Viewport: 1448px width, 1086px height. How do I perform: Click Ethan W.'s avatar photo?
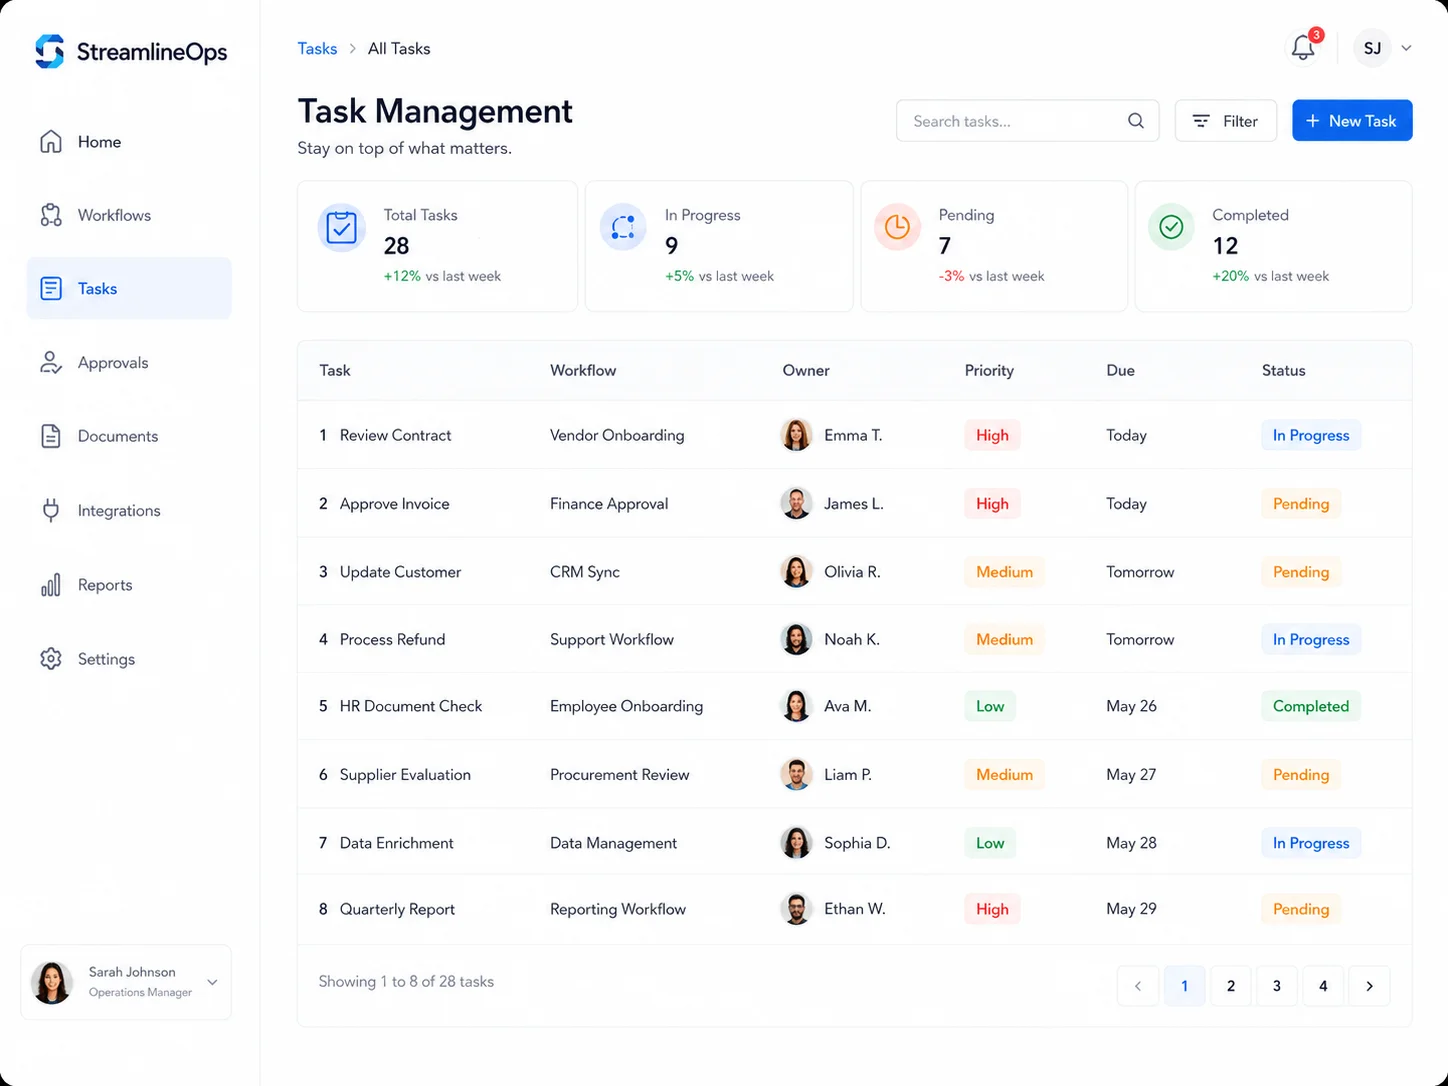[796, 909]
